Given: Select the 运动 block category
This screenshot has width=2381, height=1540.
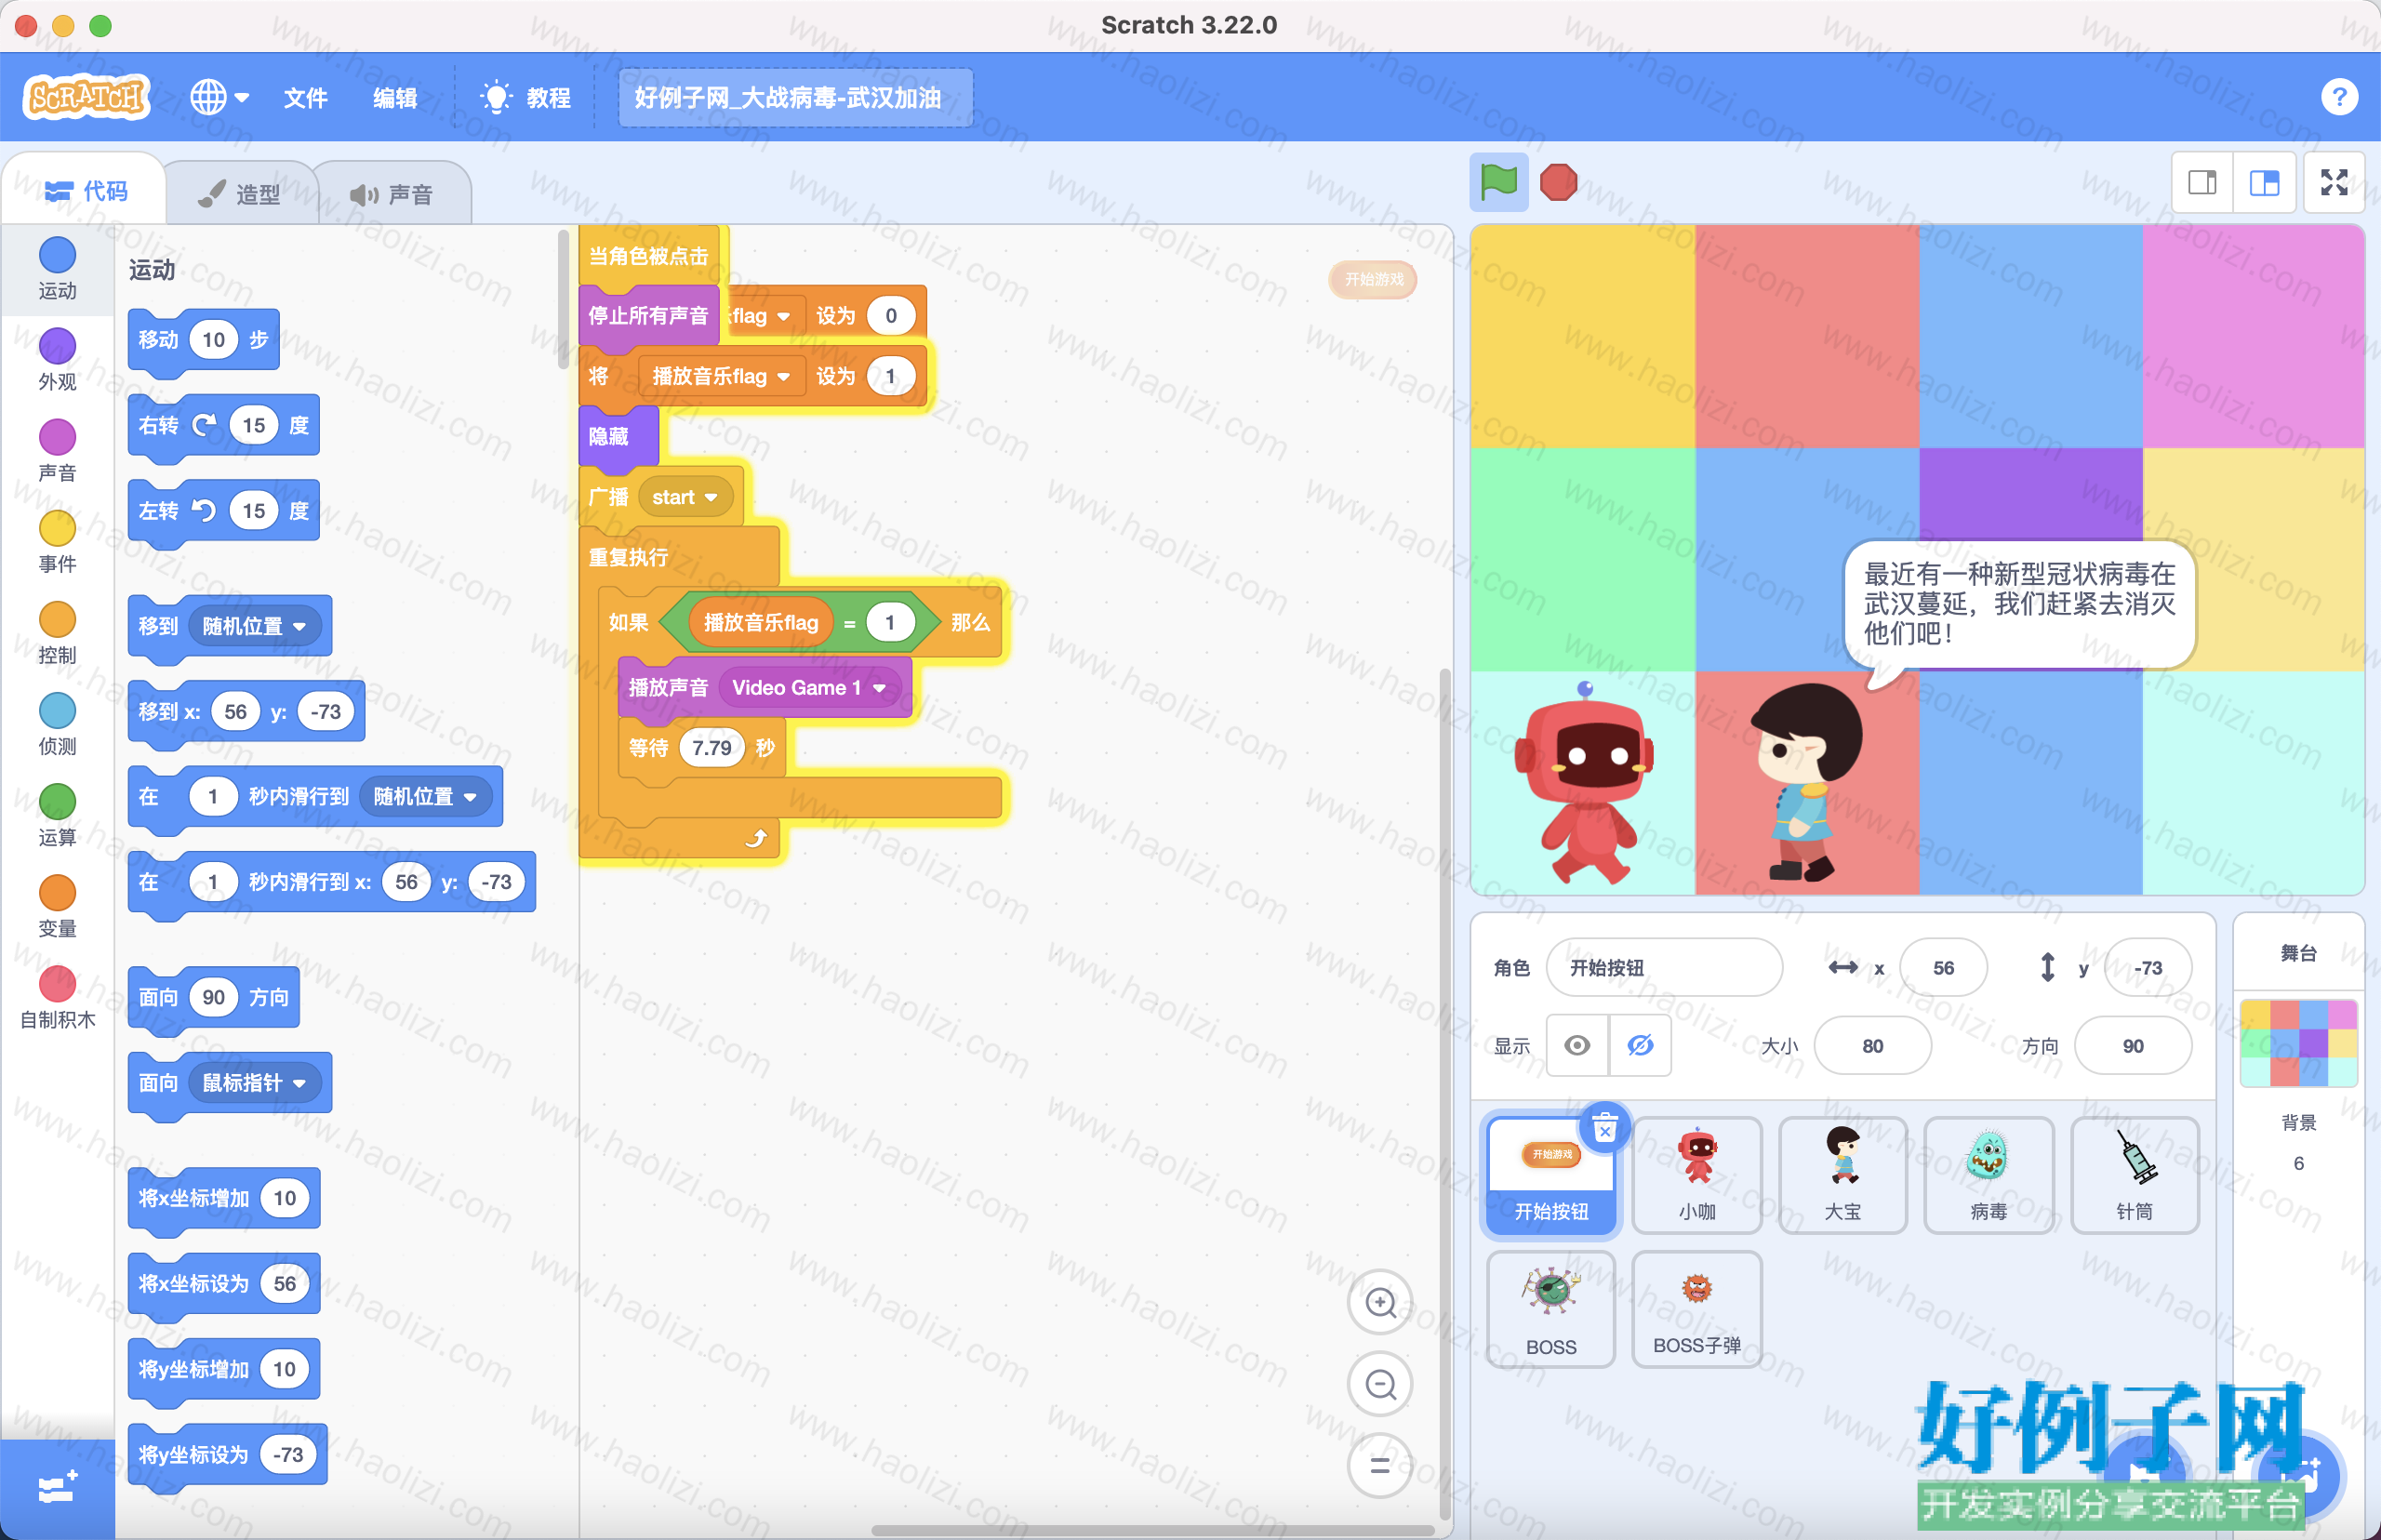Looking at the screenshot, I should coord(57,268).
